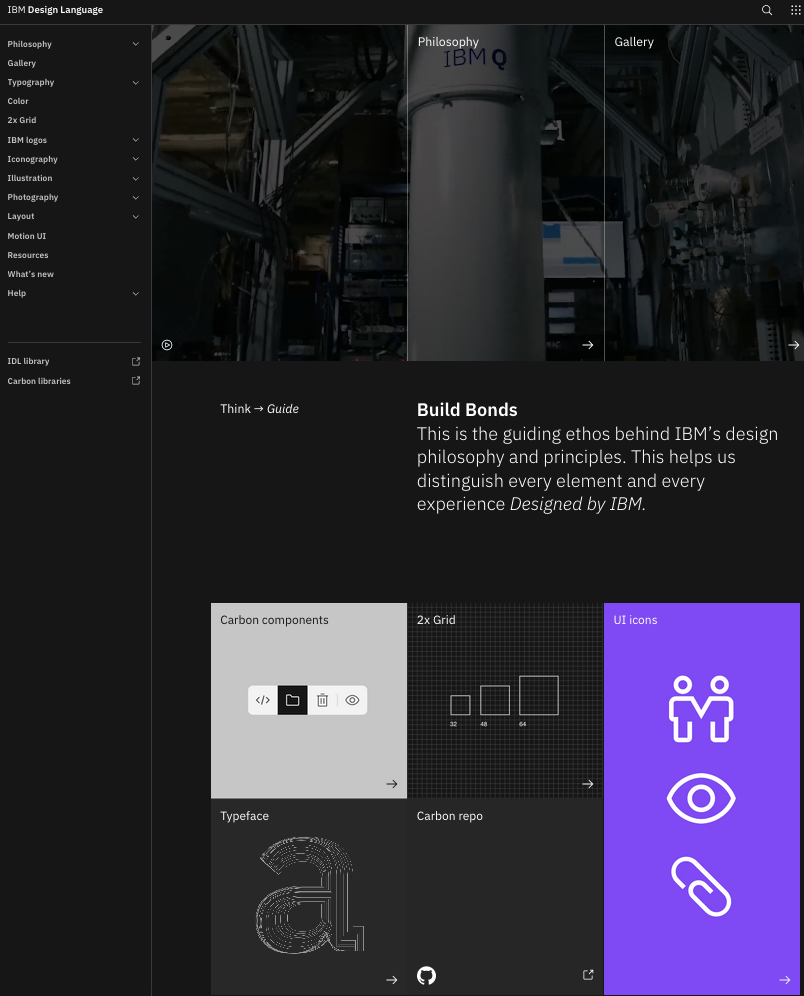Expand the Typography sidebar chevron
Image resolution: width=804 pixels, height=996 pixels.
click(x=136, y=83)
